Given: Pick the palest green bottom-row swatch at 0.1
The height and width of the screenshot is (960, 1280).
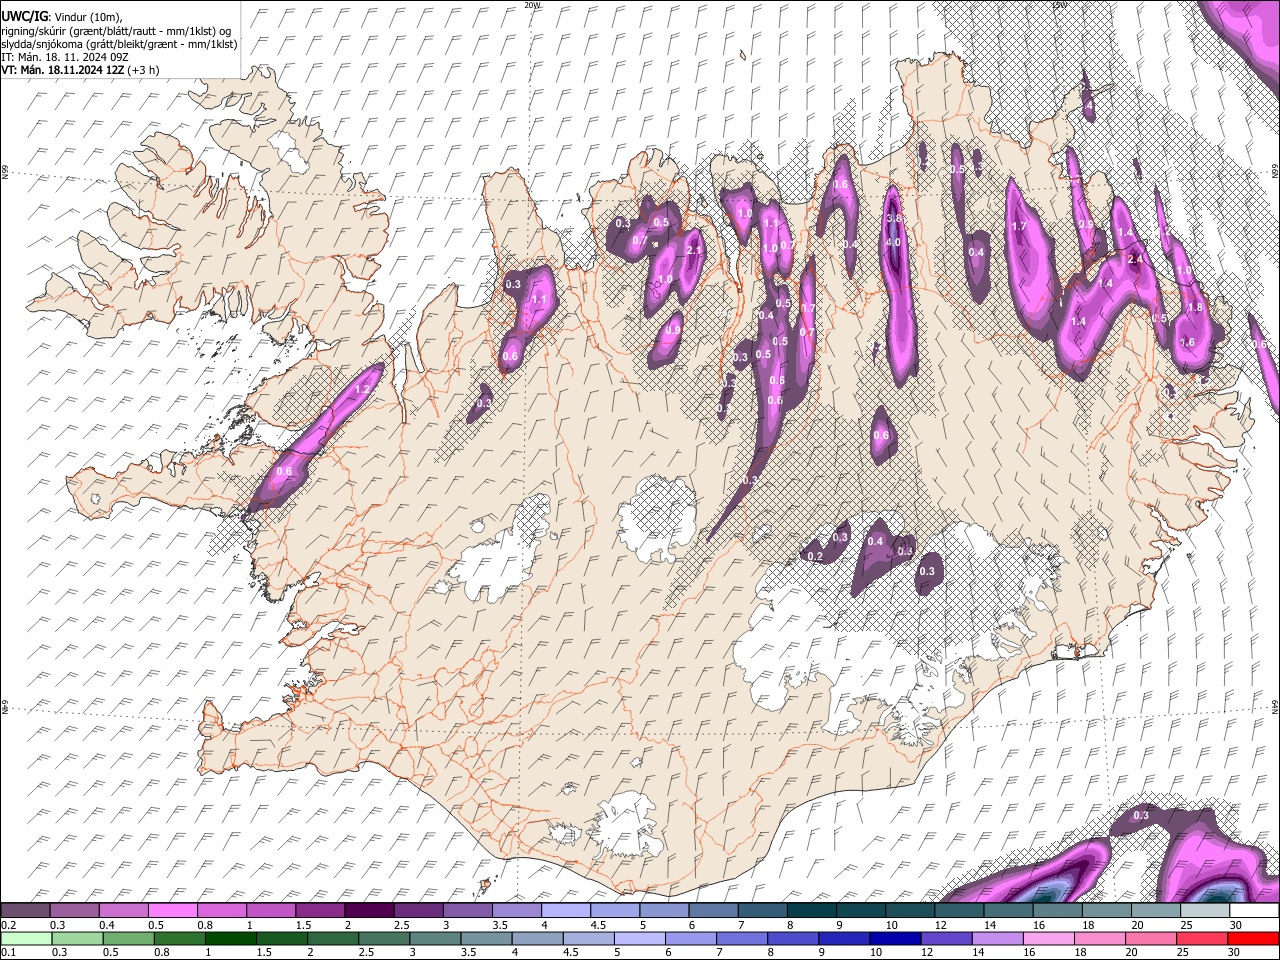Looking at the screenshot, I should (x=25, y=938).
